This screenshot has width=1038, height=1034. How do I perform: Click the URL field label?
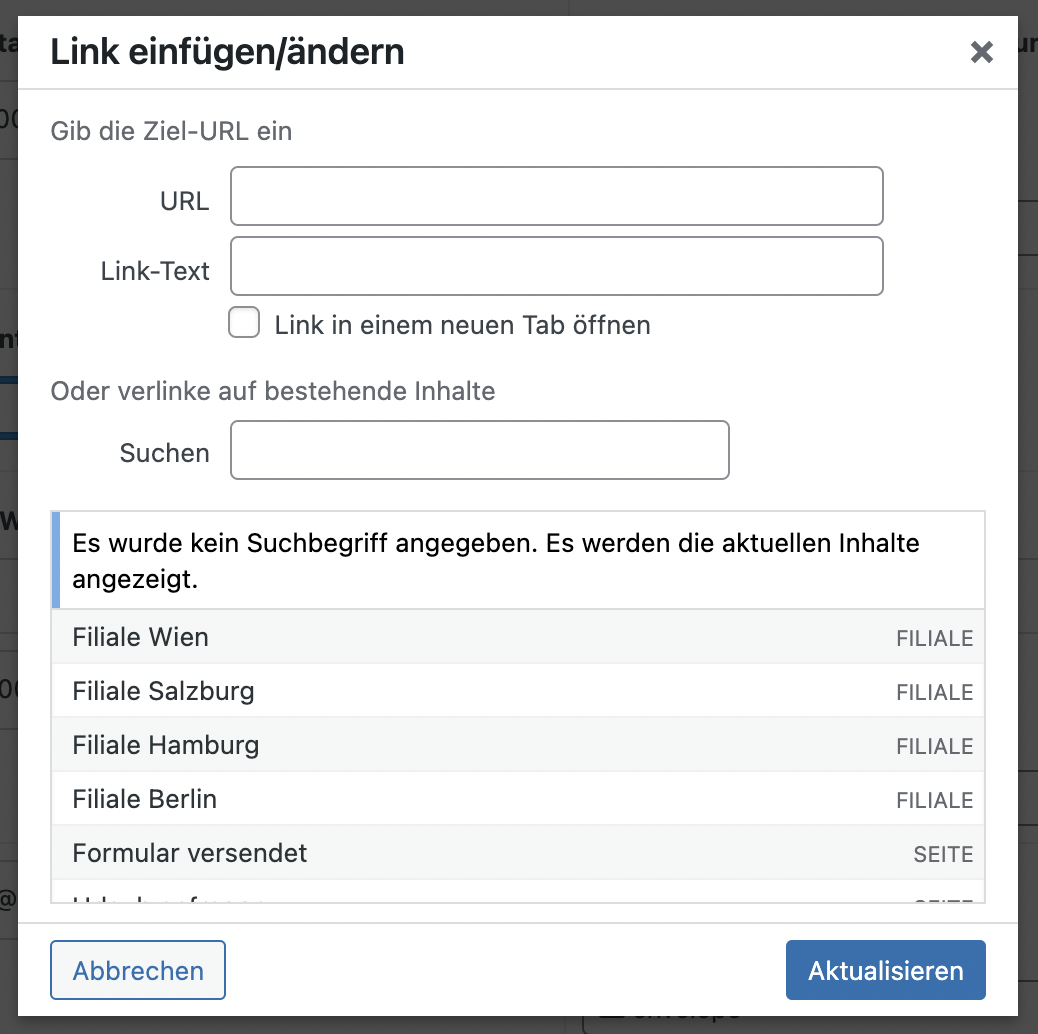[184, 201]
